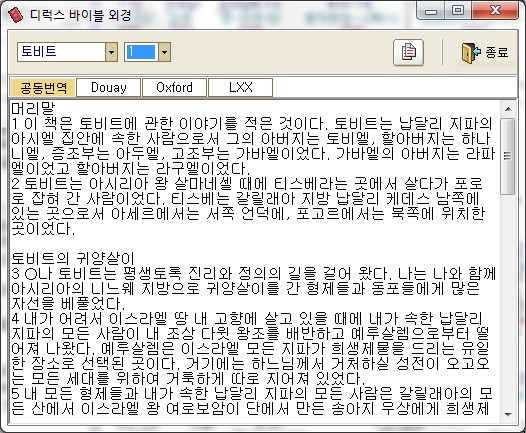Switch to the Douay tab
This screenshot has width=526, height=433.
[x=108, y=88]
